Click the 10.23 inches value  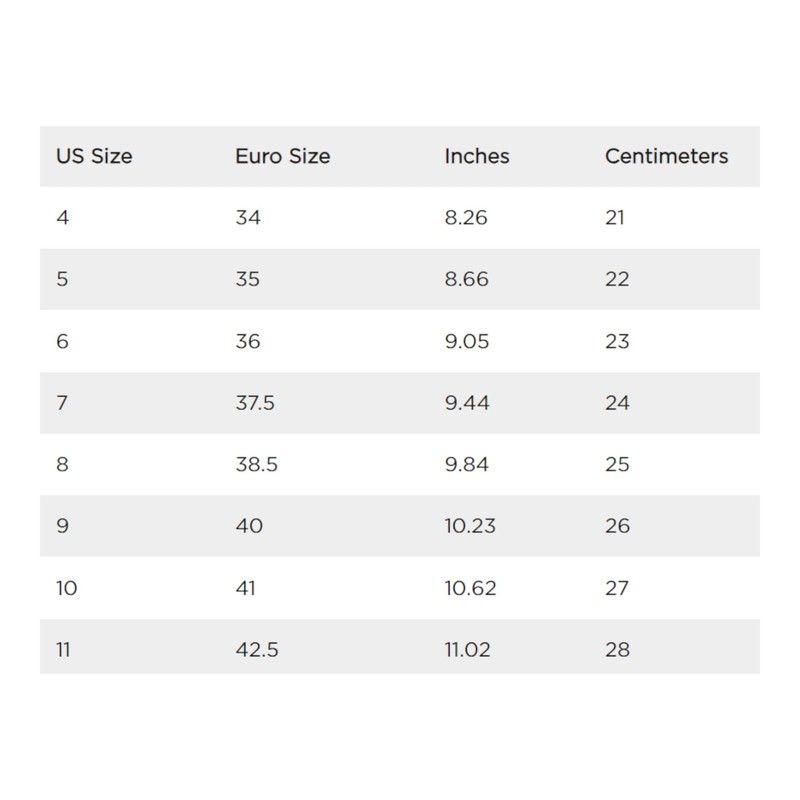[470, 526]
